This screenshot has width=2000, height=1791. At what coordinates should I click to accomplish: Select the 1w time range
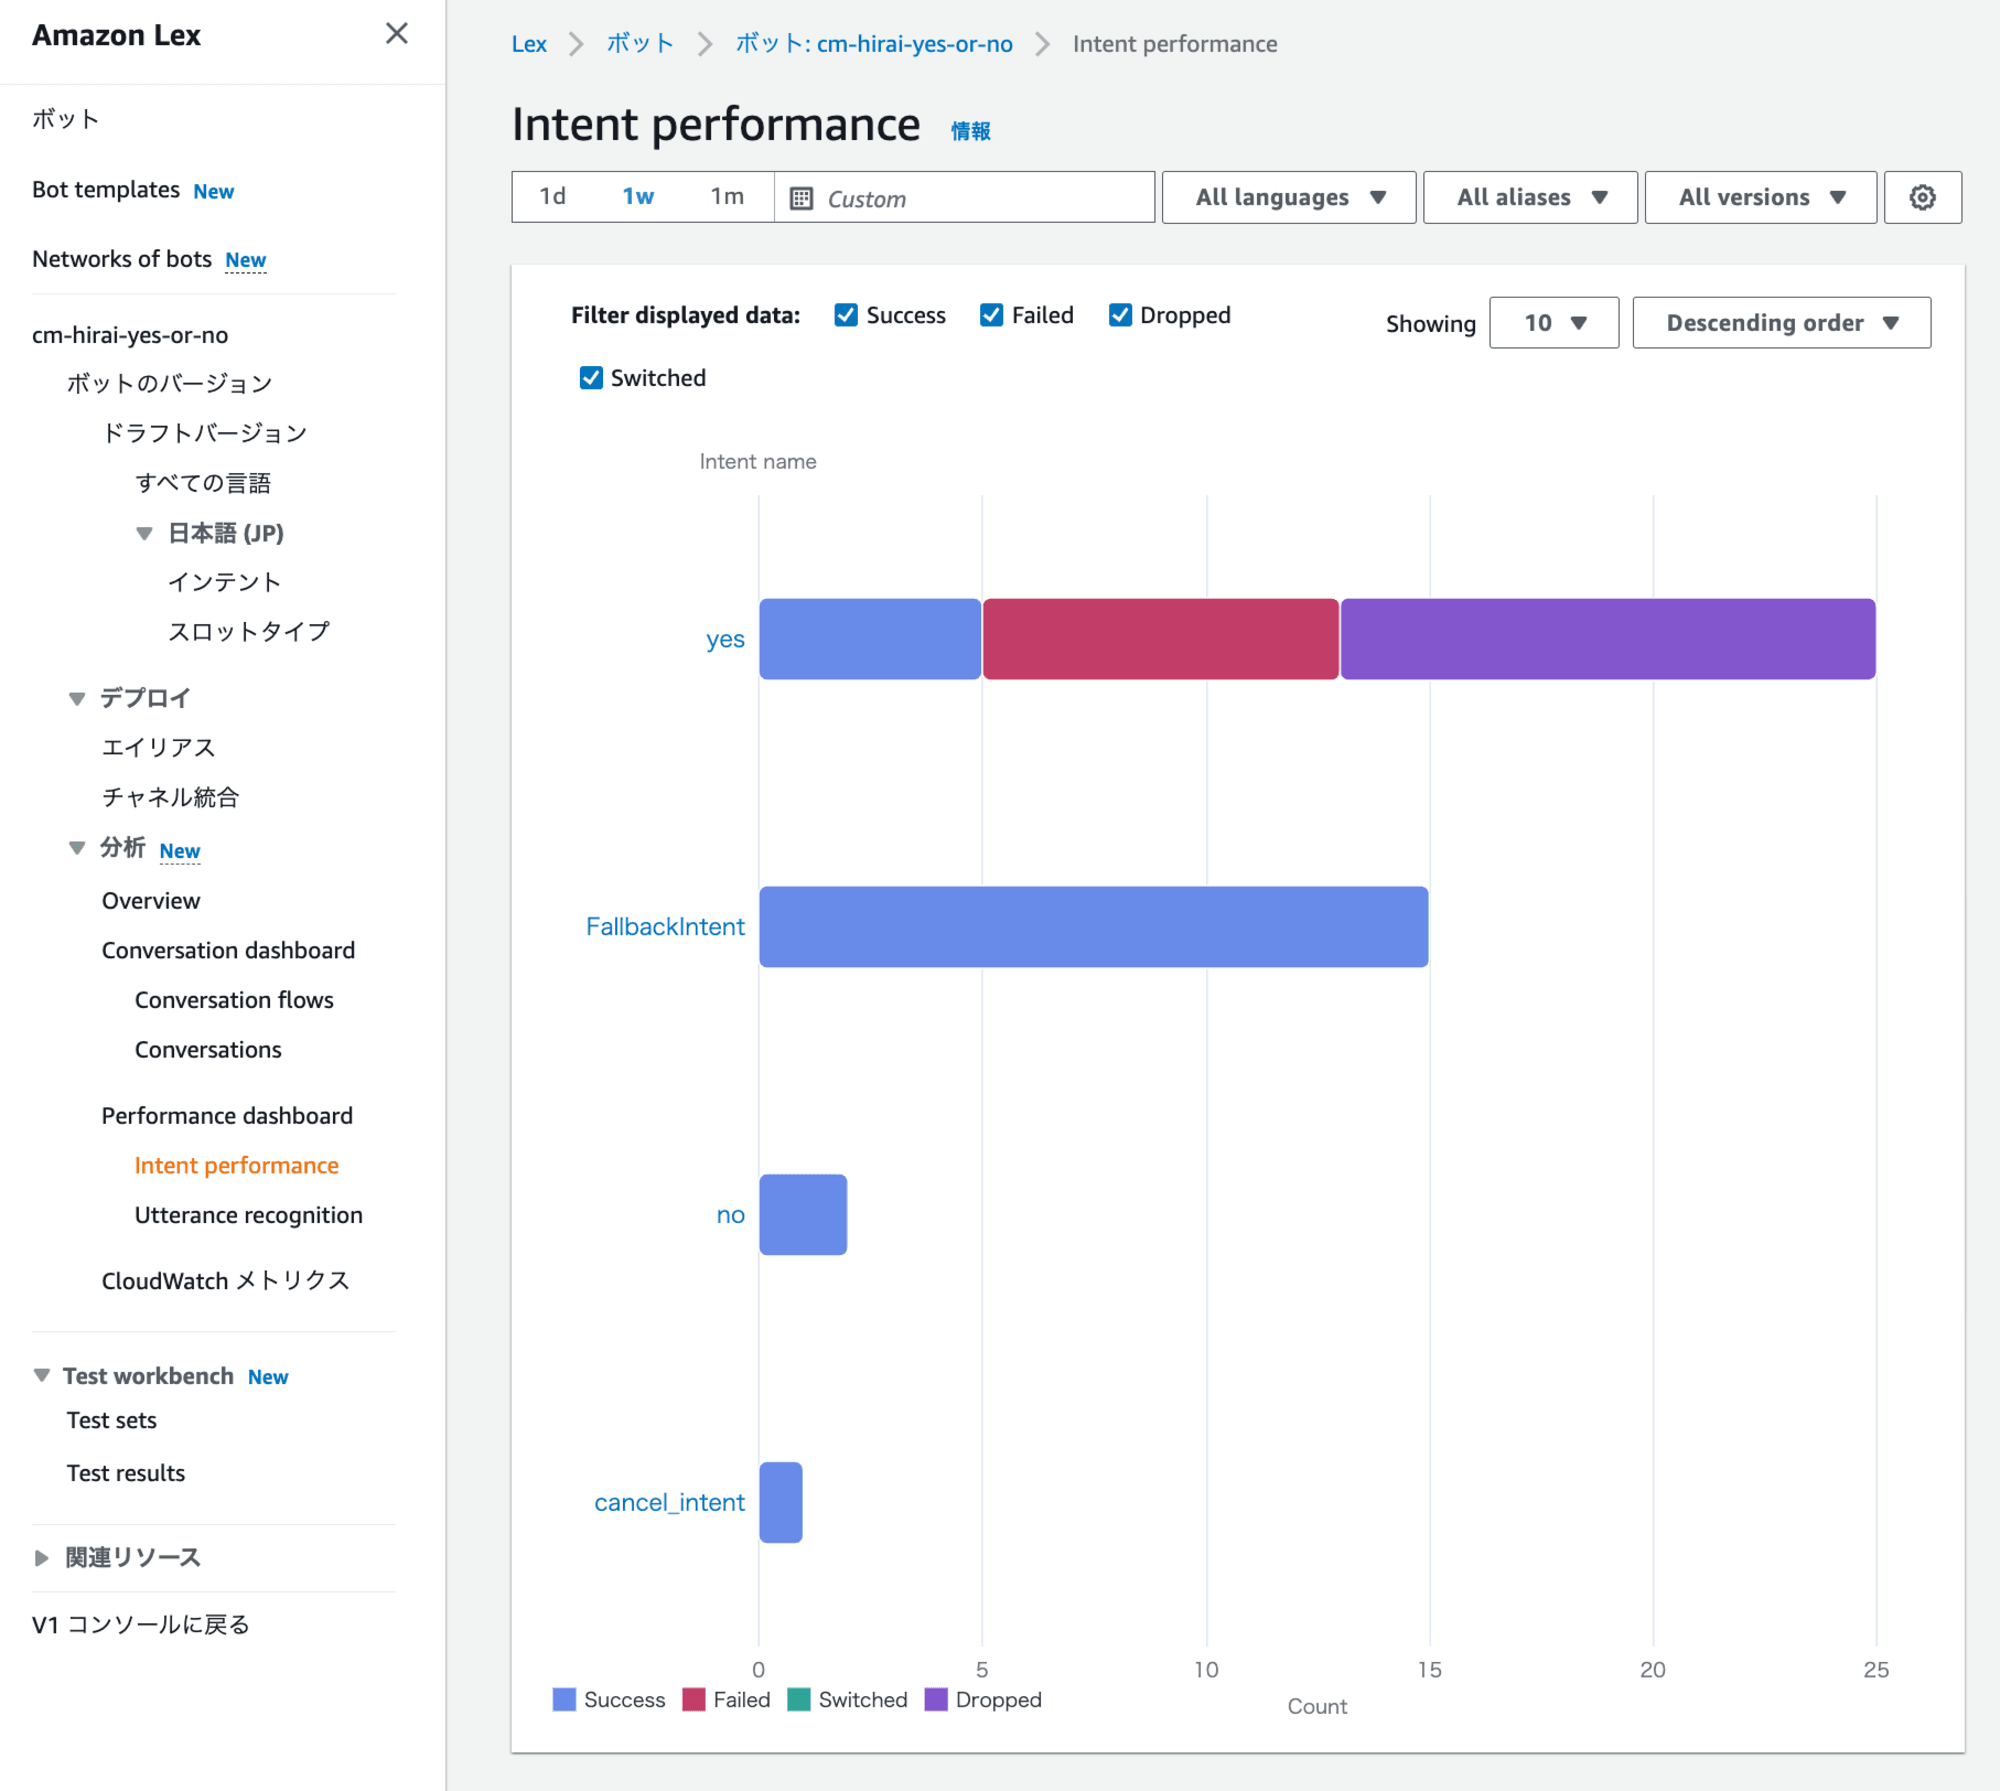click(638, 197)
